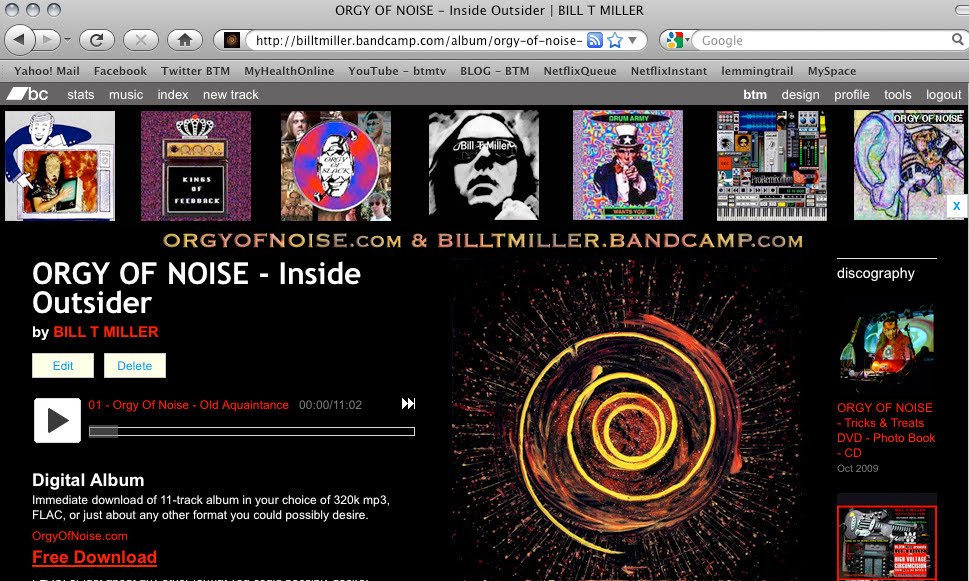969x581 pixels.
Task: Click the 00:00/11:02 track time text
Action: click(331, 405)
